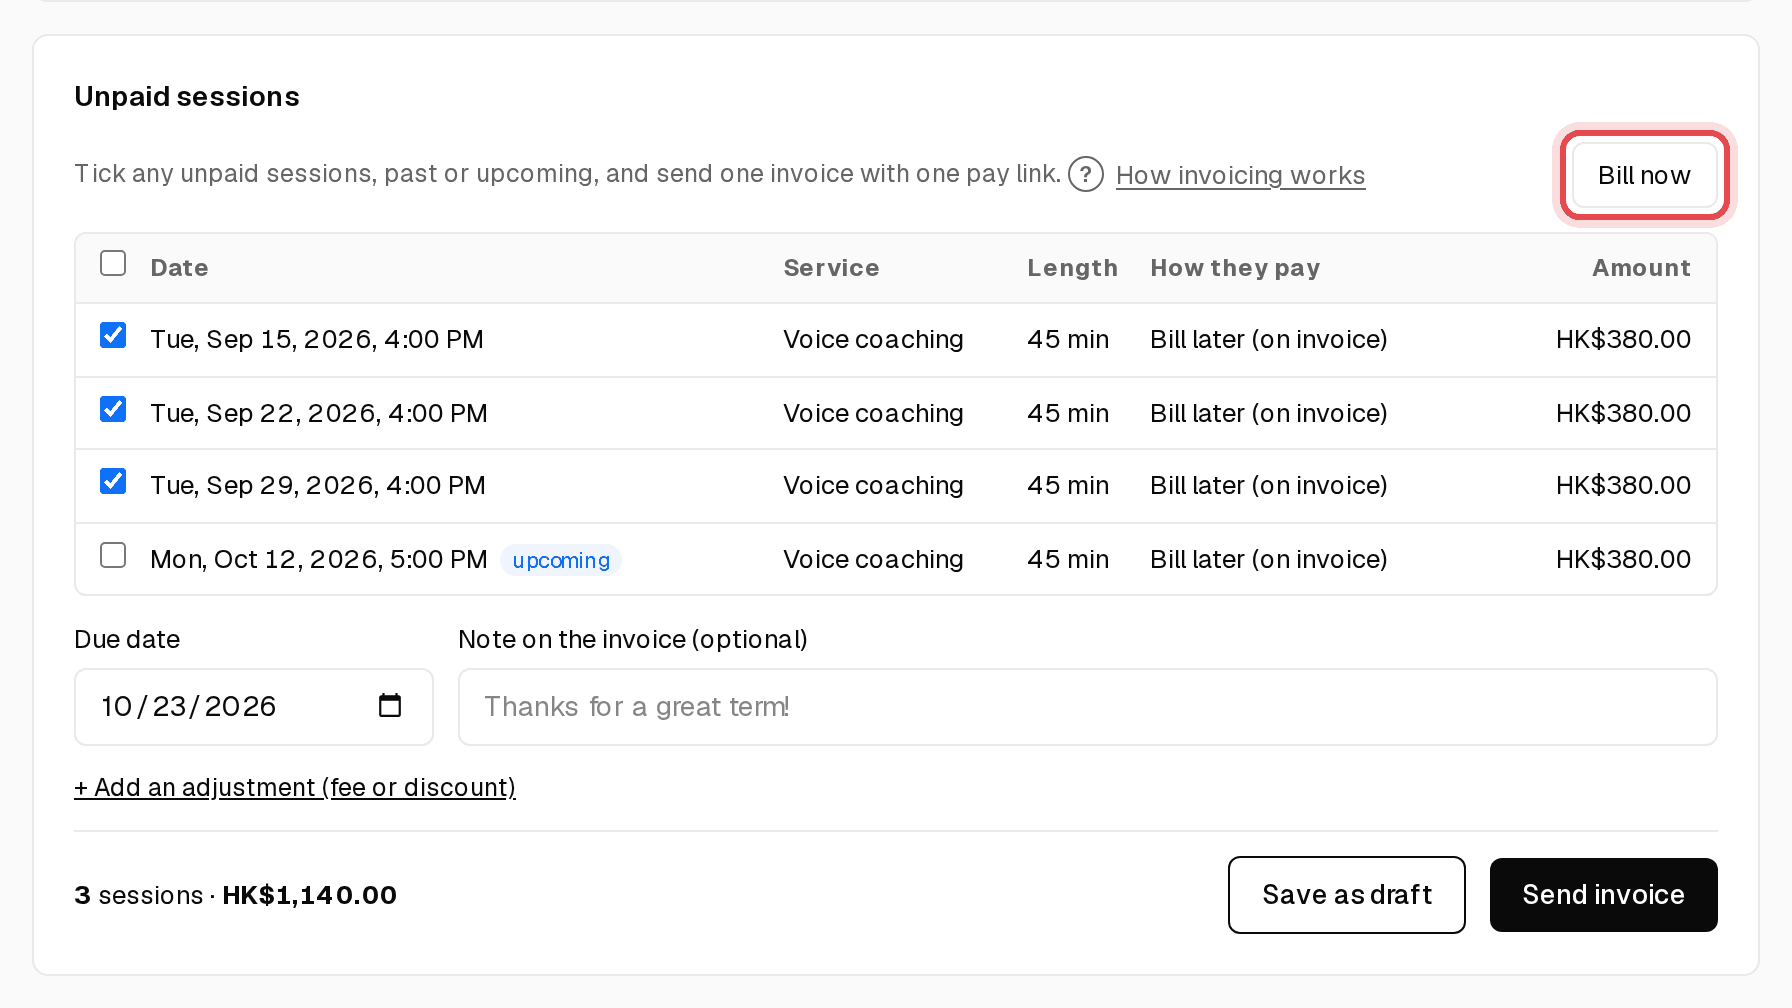Viewport: 1792px width, 1008px height.
Task: Click HK$380.00 amount in Sep 15 row
Action: (1623, 339)
